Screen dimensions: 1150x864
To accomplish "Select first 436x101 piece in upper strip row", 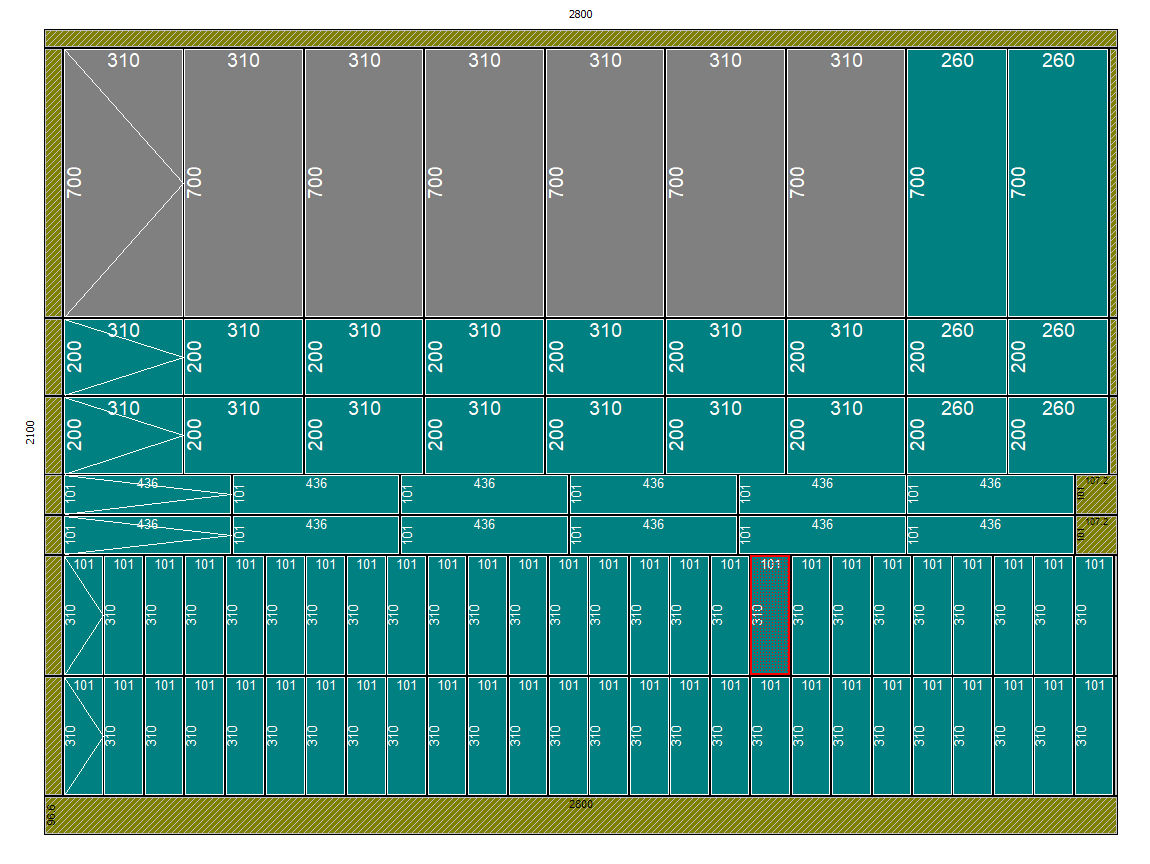I will tap(148, 495).
